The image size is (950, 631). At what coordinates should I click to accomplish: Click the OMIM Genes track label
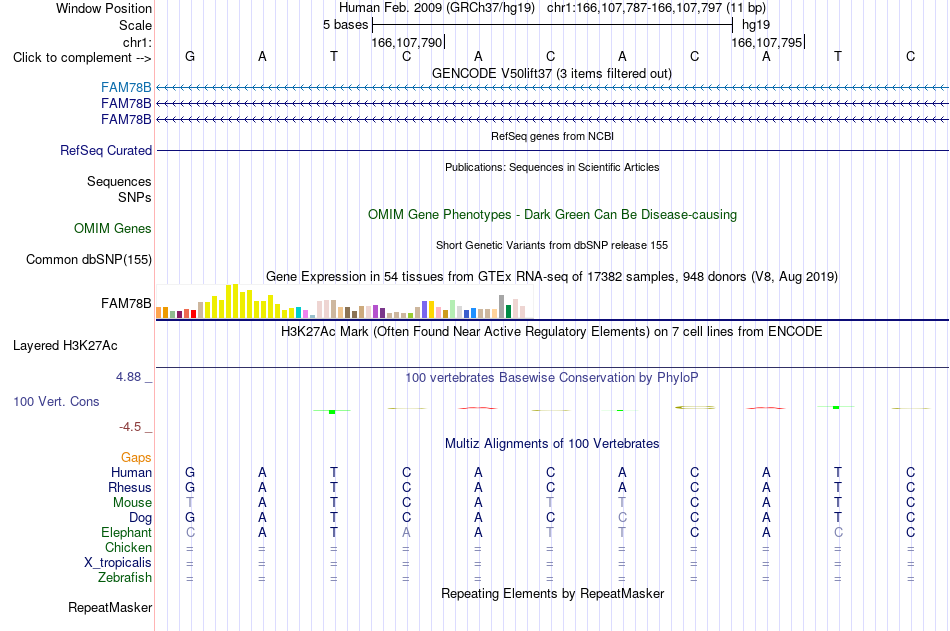point(113,229)
